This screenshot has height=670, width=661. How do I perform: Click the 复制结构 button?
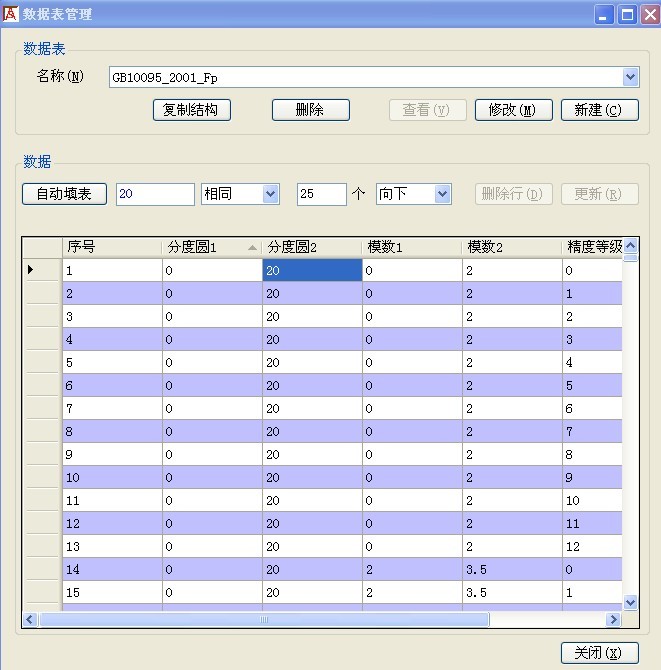[192, 110]
